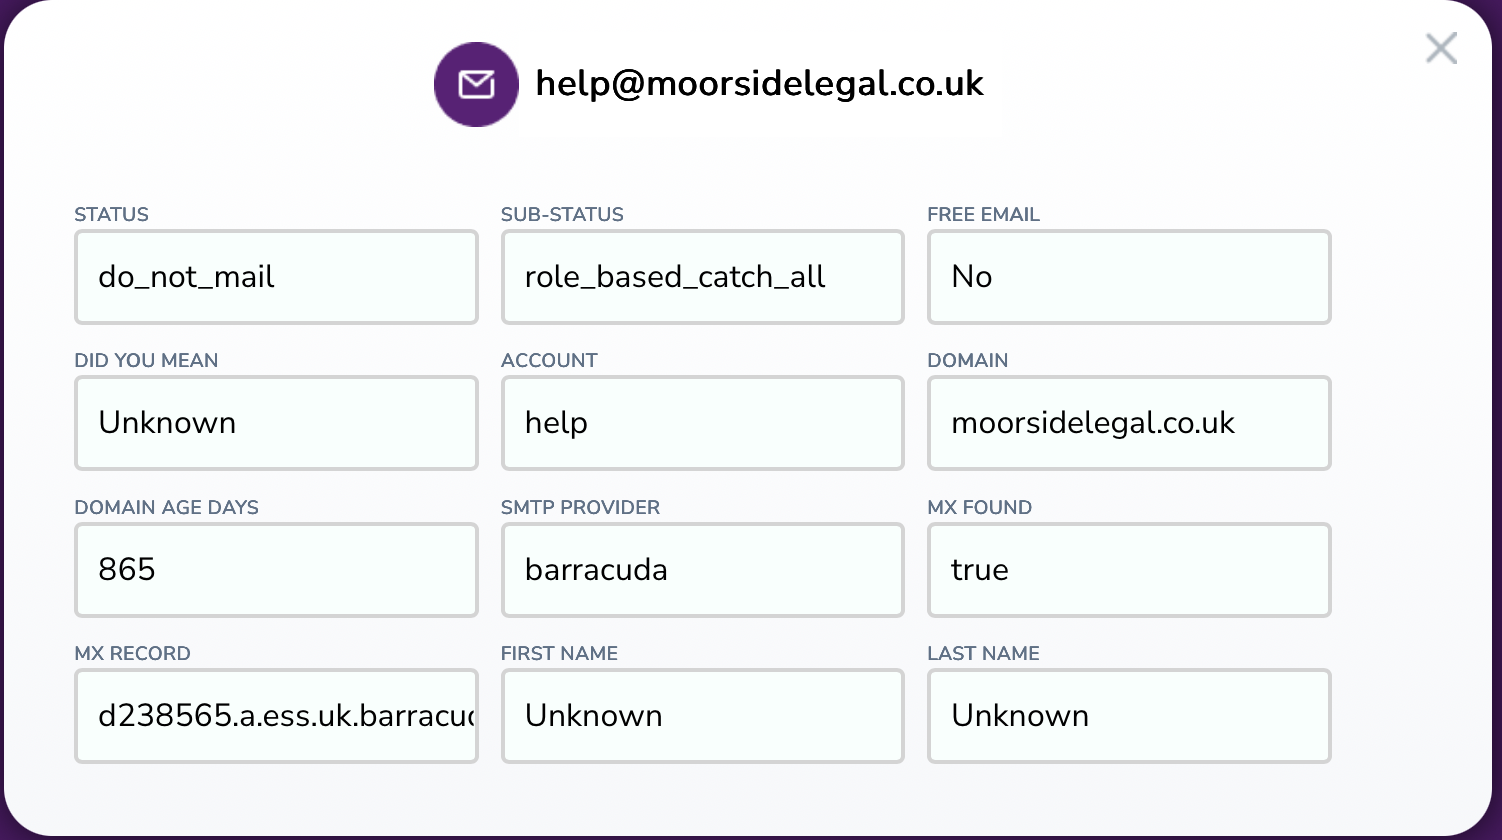This screenshot has width=1502, height=840.
Task: Click the Did You Mean field
Action: [276, 423]
